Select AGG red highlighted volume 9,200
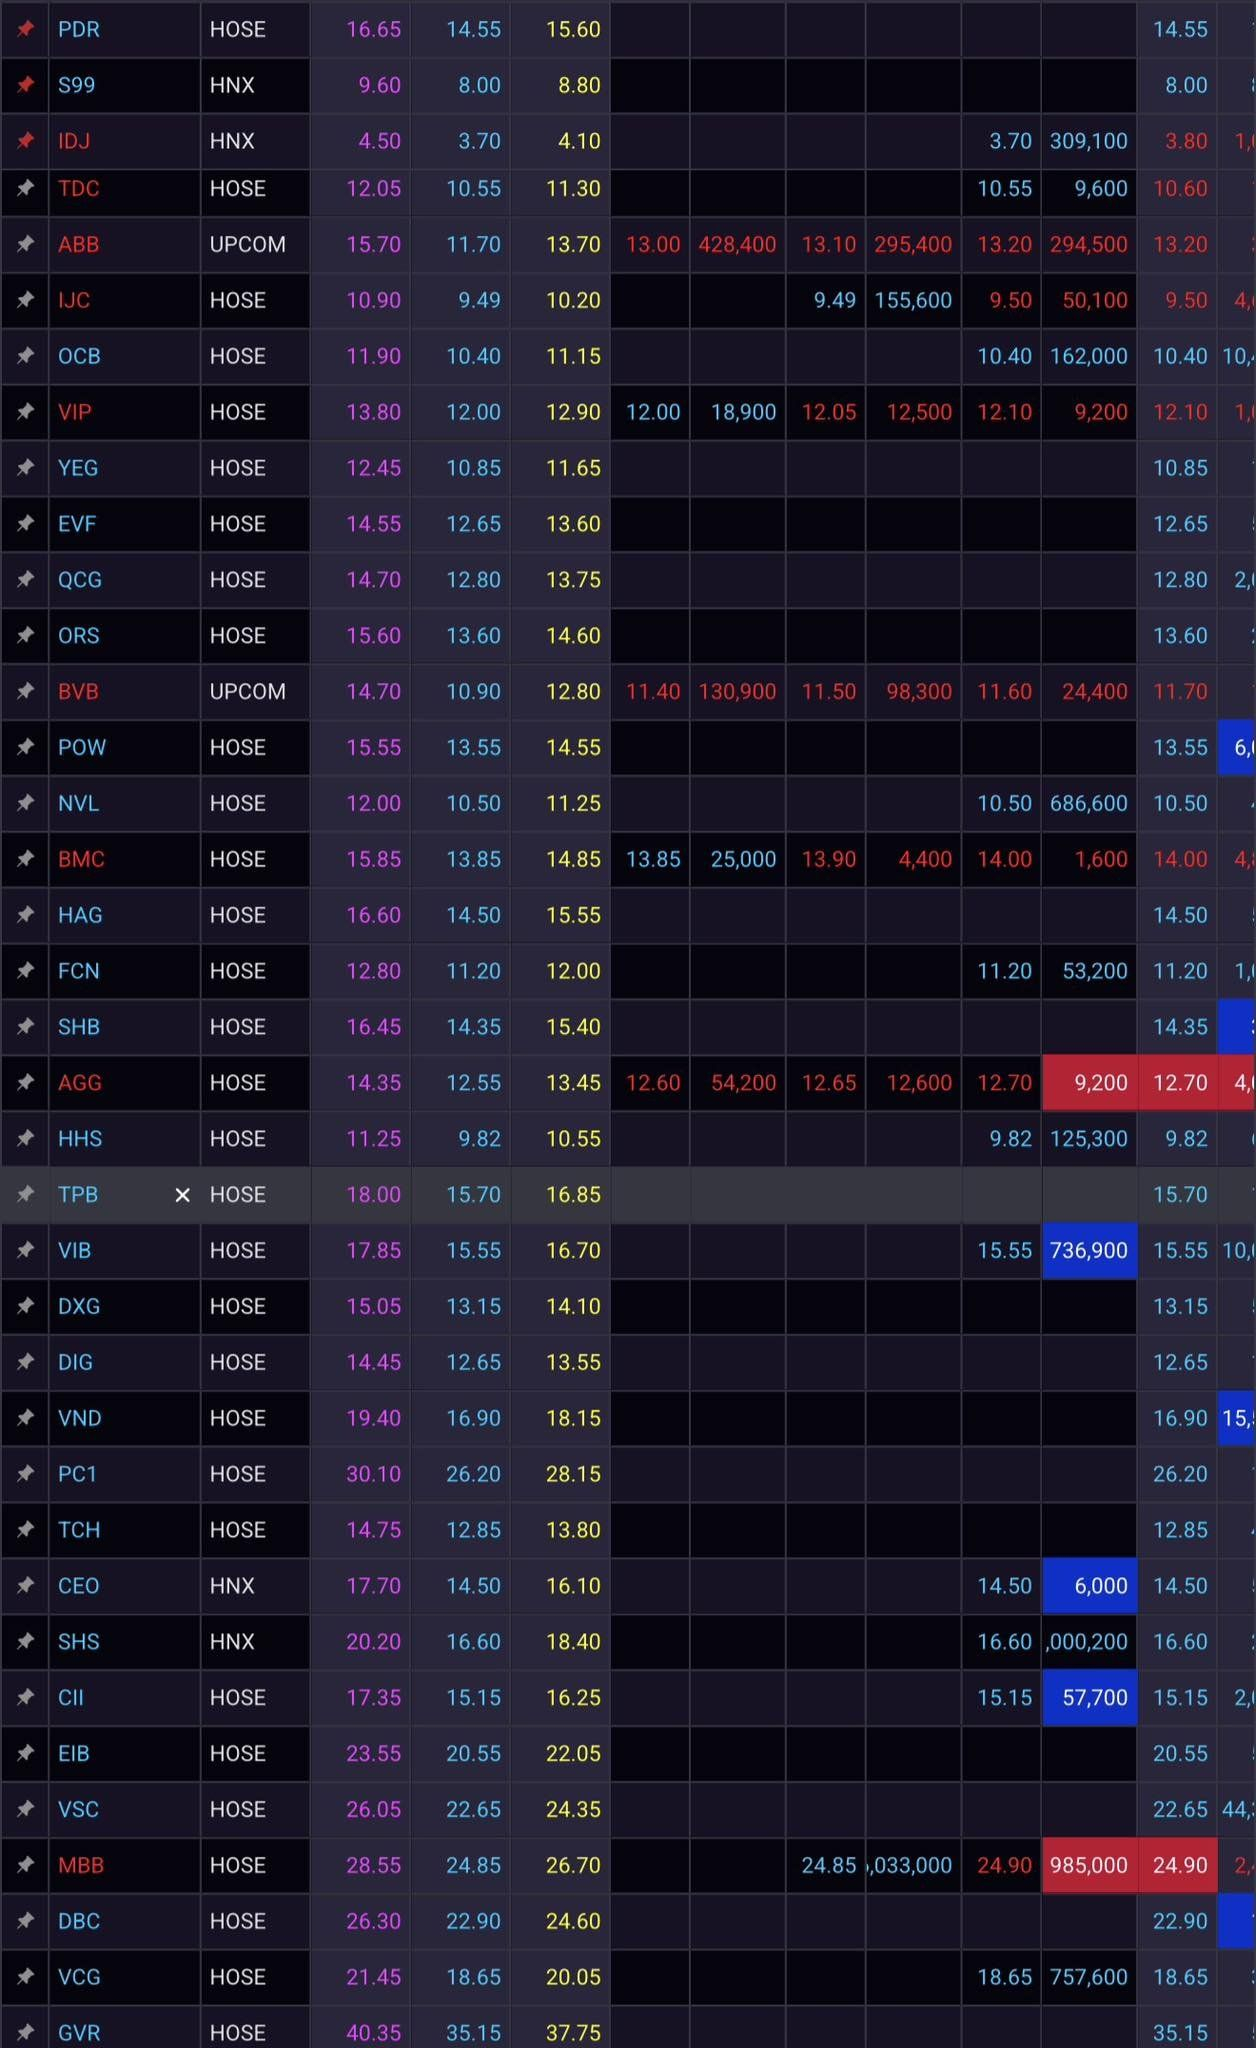1256x2048 pixels. coord(1089,1083)
